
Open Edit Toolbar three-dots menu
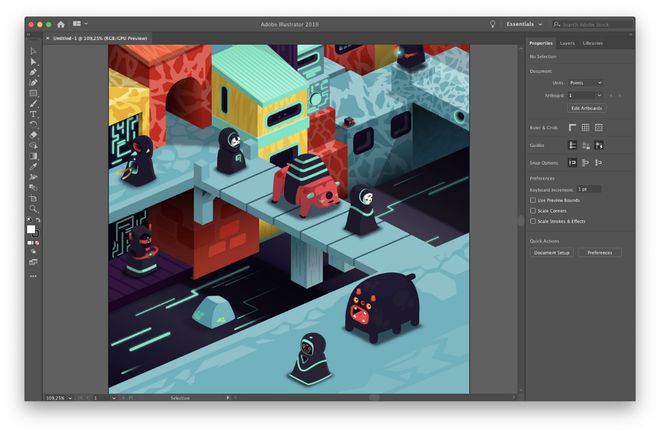tap(33, 276)
